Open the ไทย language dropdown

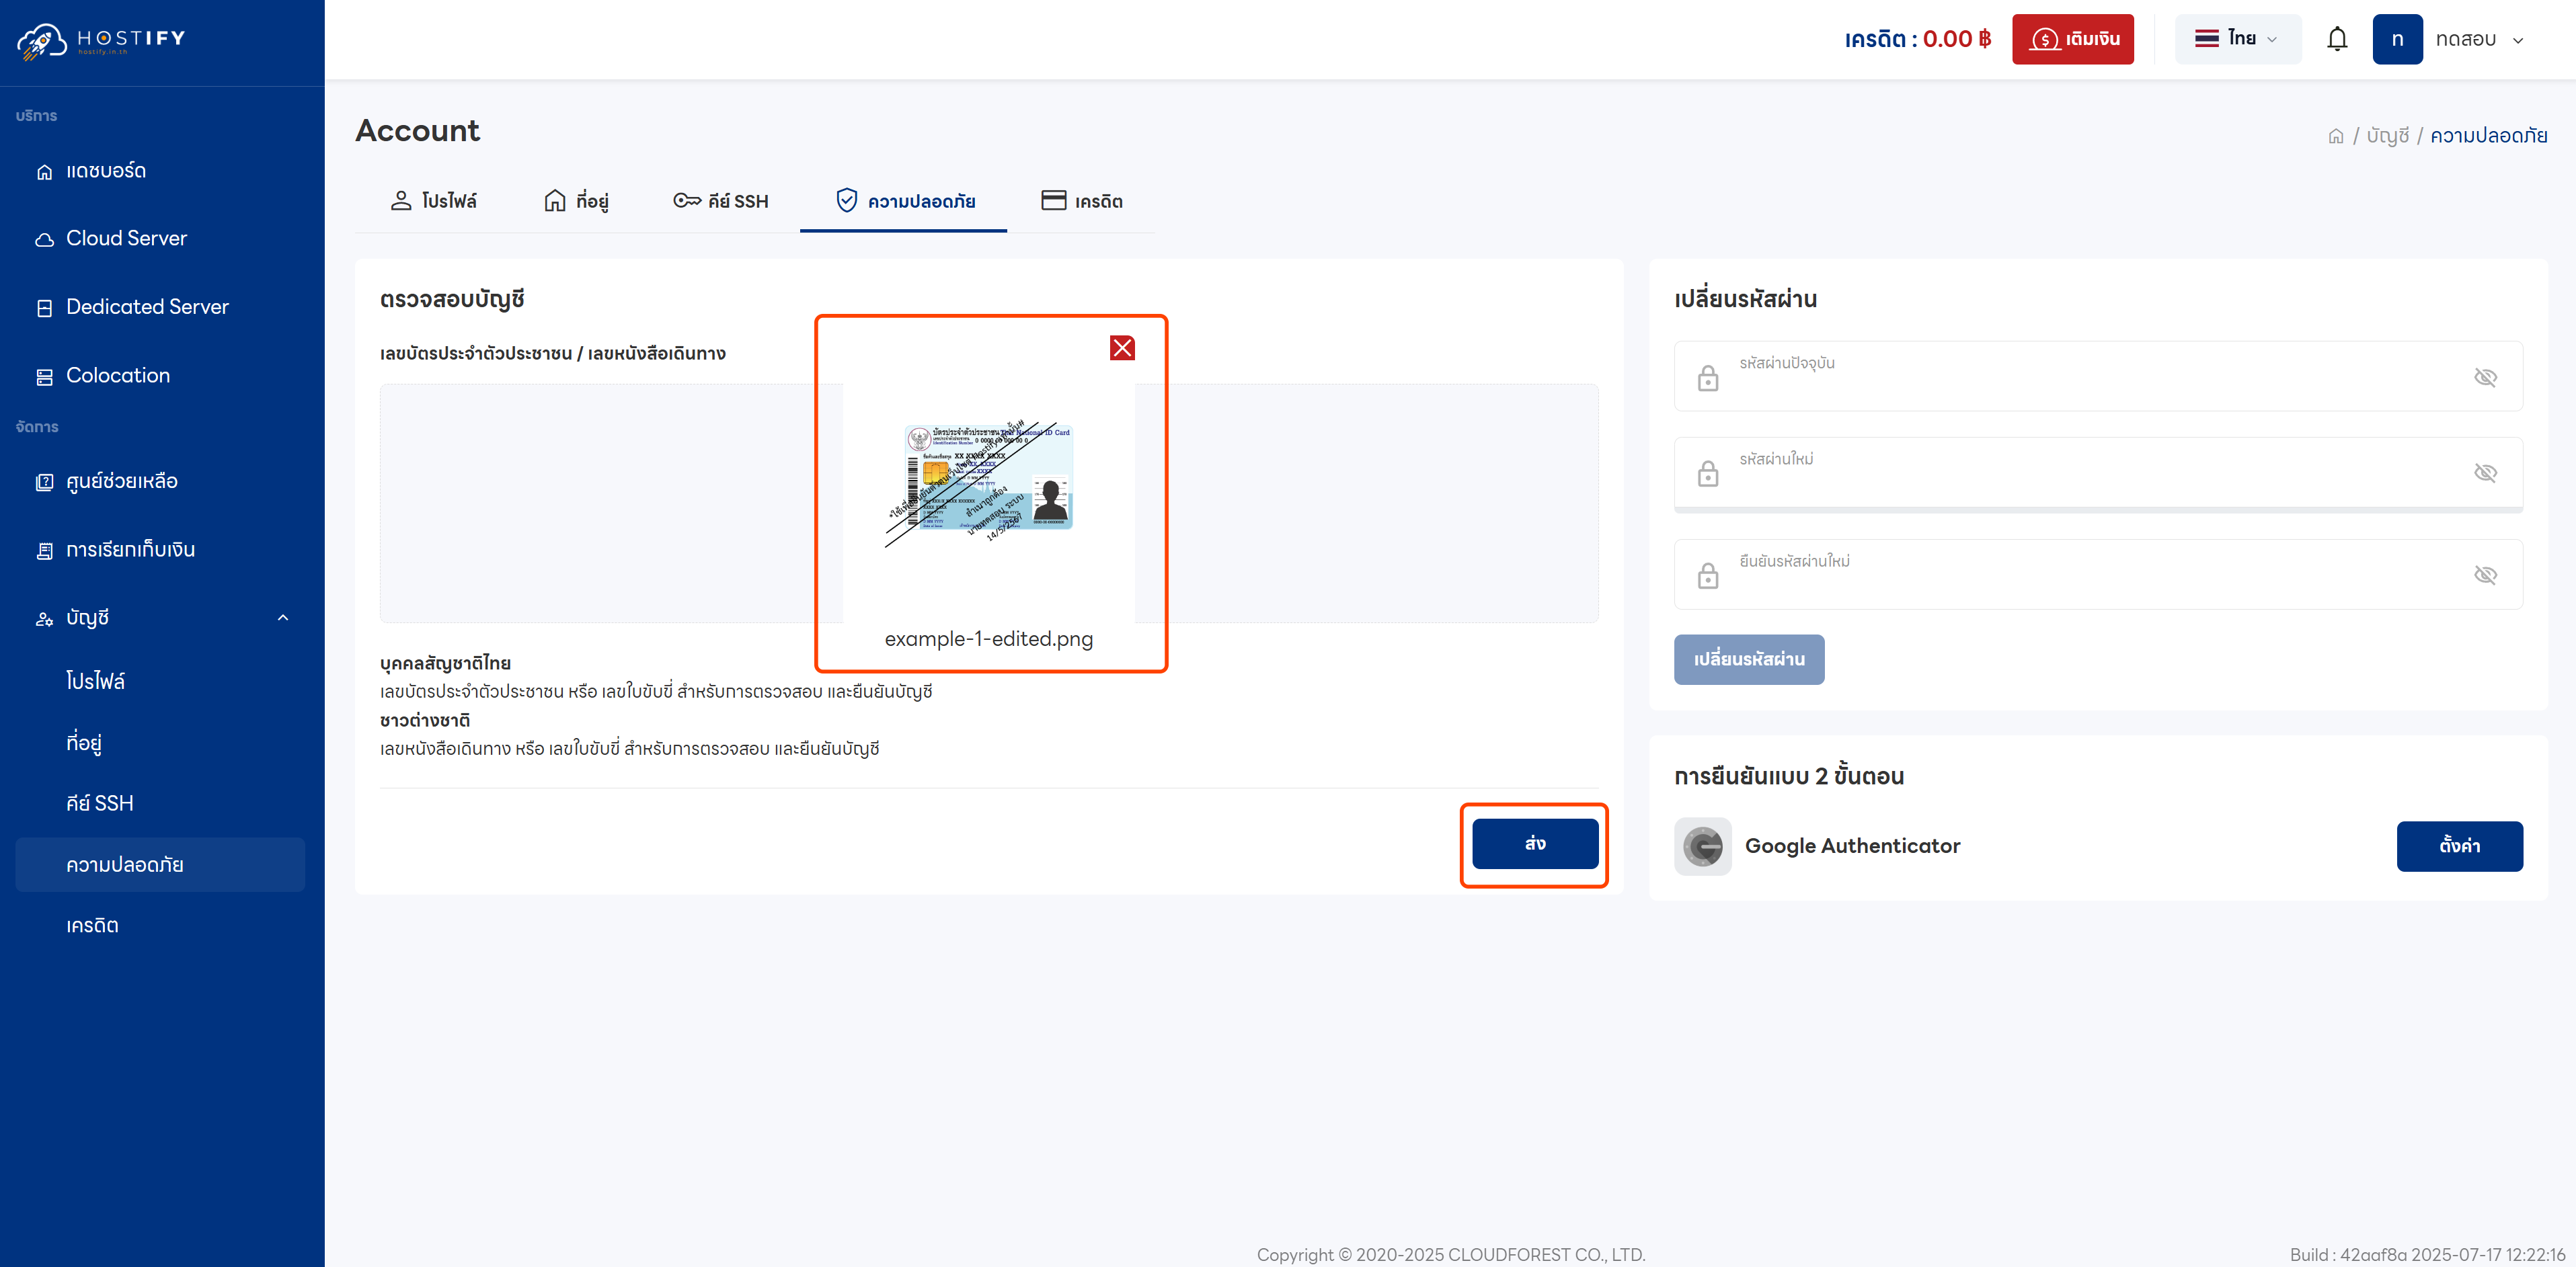click(x=2237, y=39)
